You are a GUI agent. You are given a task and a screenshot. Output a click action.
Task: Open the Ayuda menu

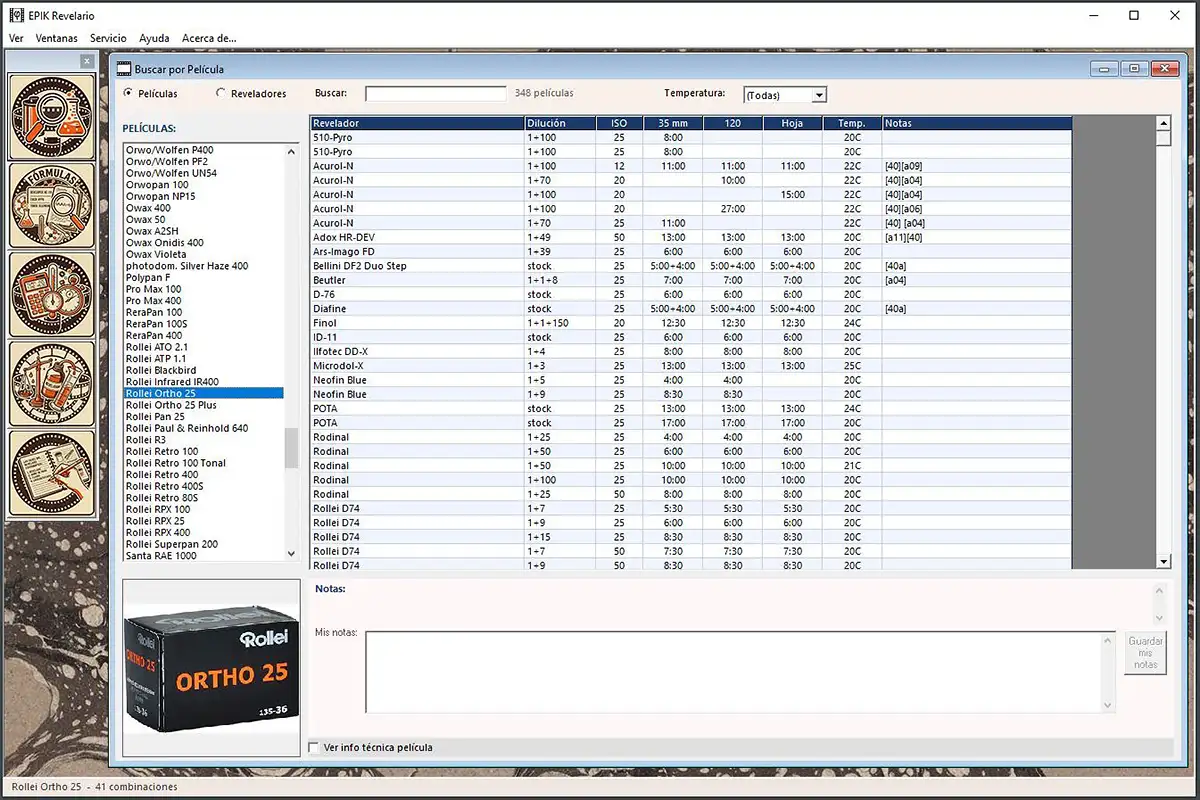point(154,38)
